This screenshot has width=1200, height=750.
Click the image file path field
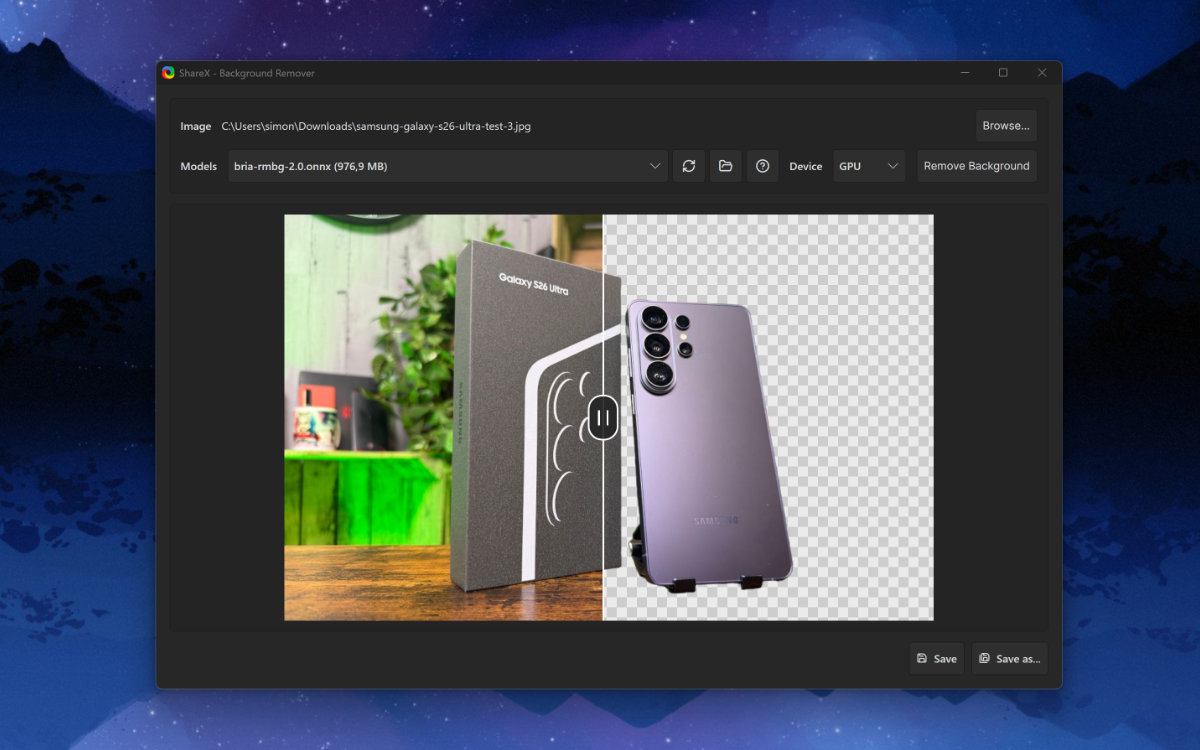point(376,126)
